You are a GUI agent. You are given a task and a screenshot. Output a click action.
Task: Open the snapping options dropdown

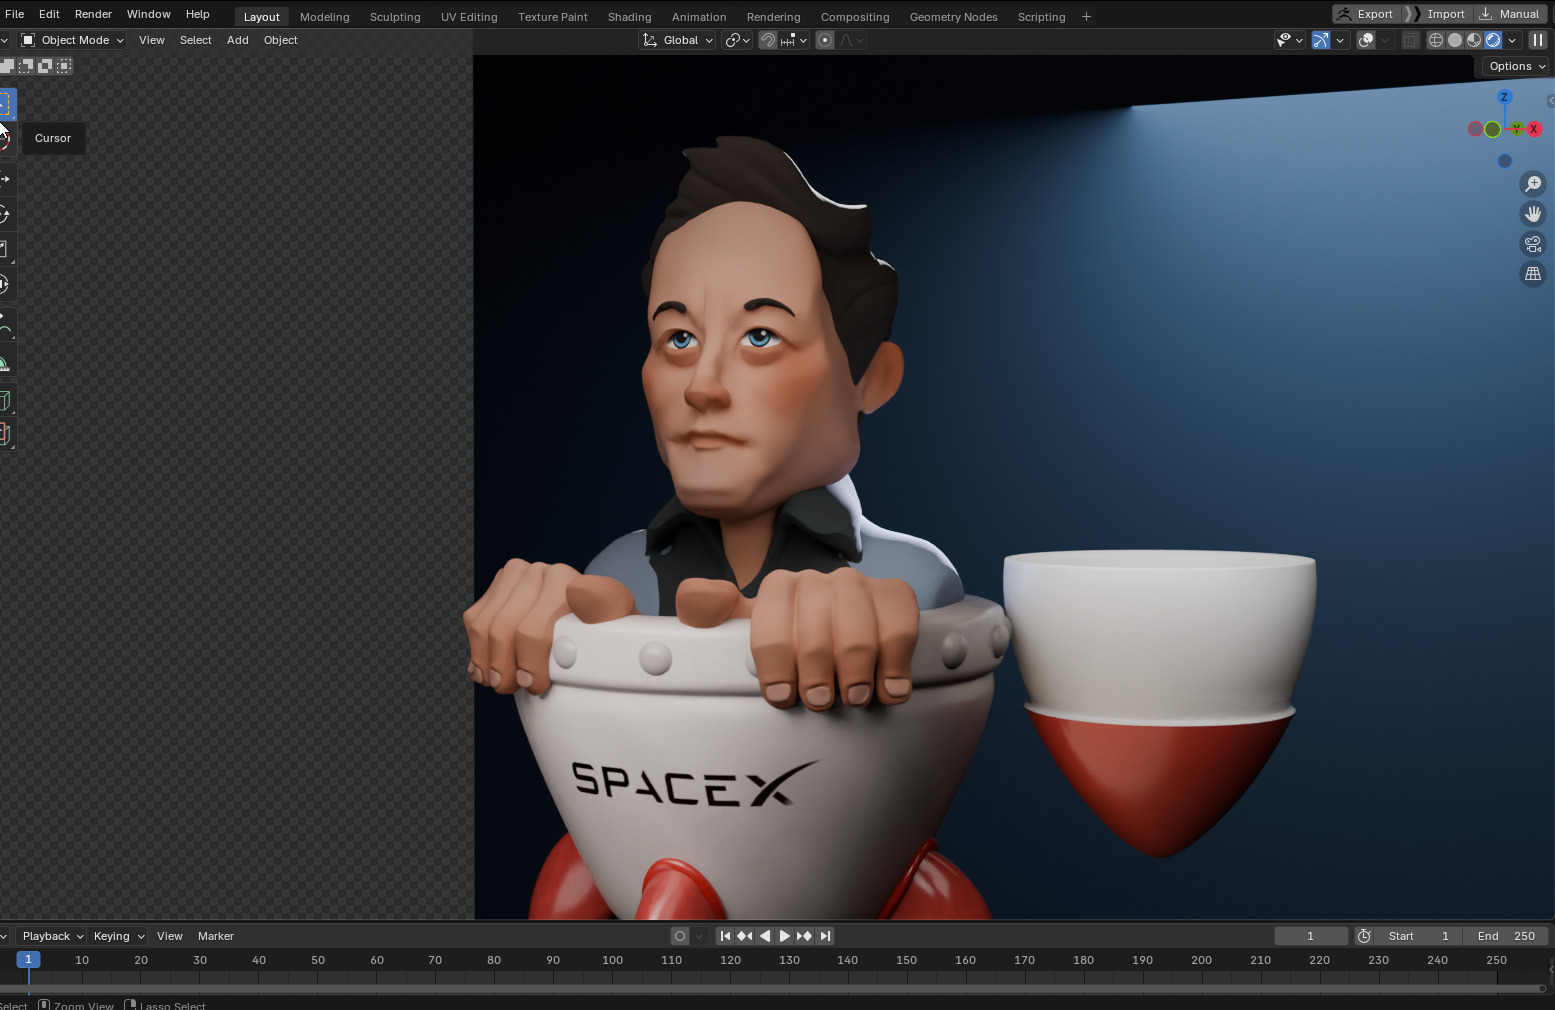[794, 40]
